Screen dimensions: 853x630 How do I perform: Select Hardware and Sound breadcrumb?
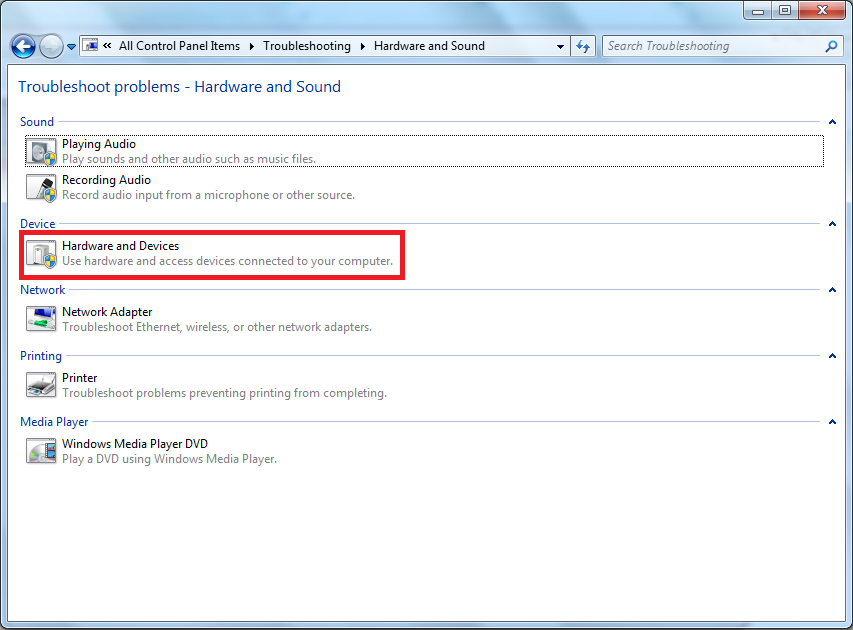point(429,46)
